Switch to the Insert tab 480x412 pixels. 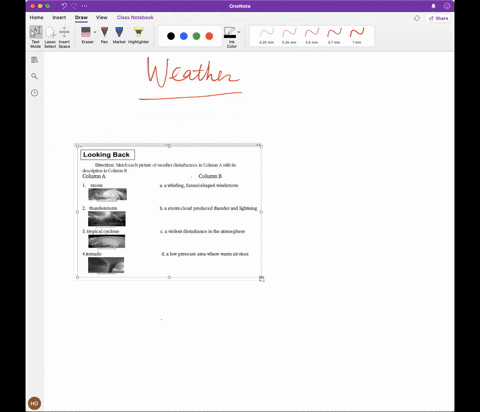59,17
